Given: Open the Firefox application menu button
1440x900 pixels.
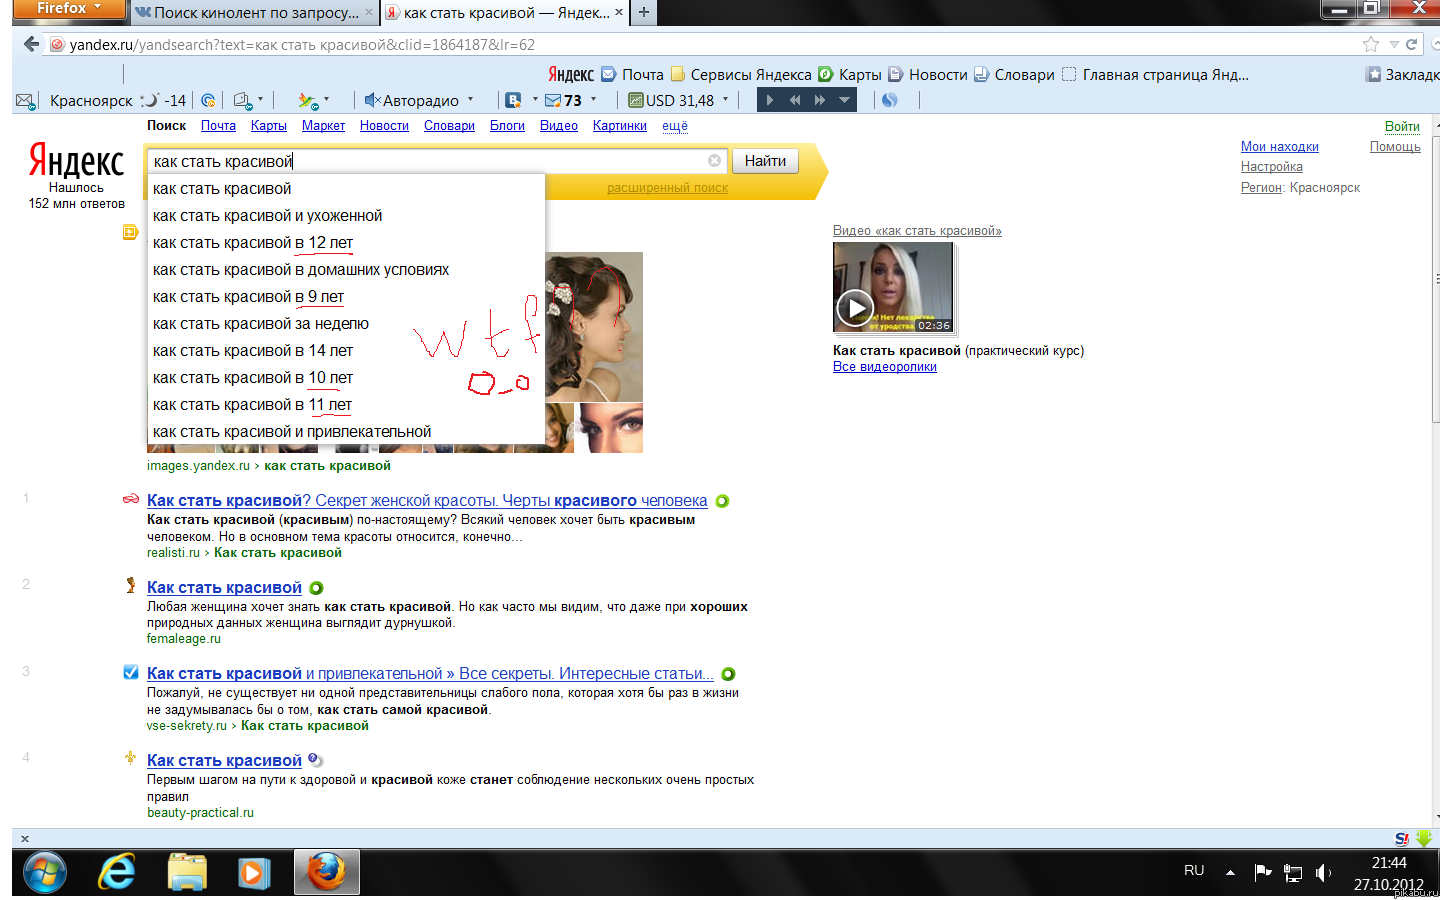Looking at the screenshot, I should [69, 9].
